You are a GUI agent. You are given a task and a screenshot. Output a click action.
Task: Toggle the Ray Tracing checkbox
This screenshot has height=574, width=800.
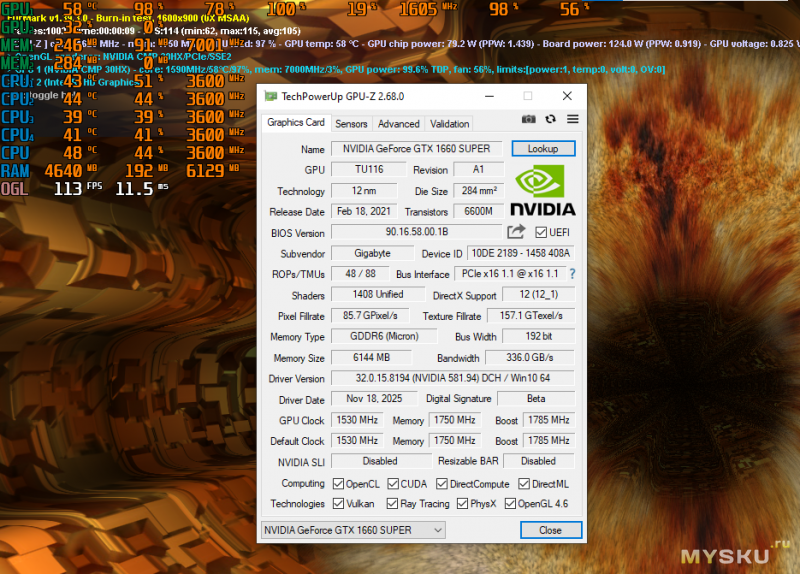pos(392,504)
